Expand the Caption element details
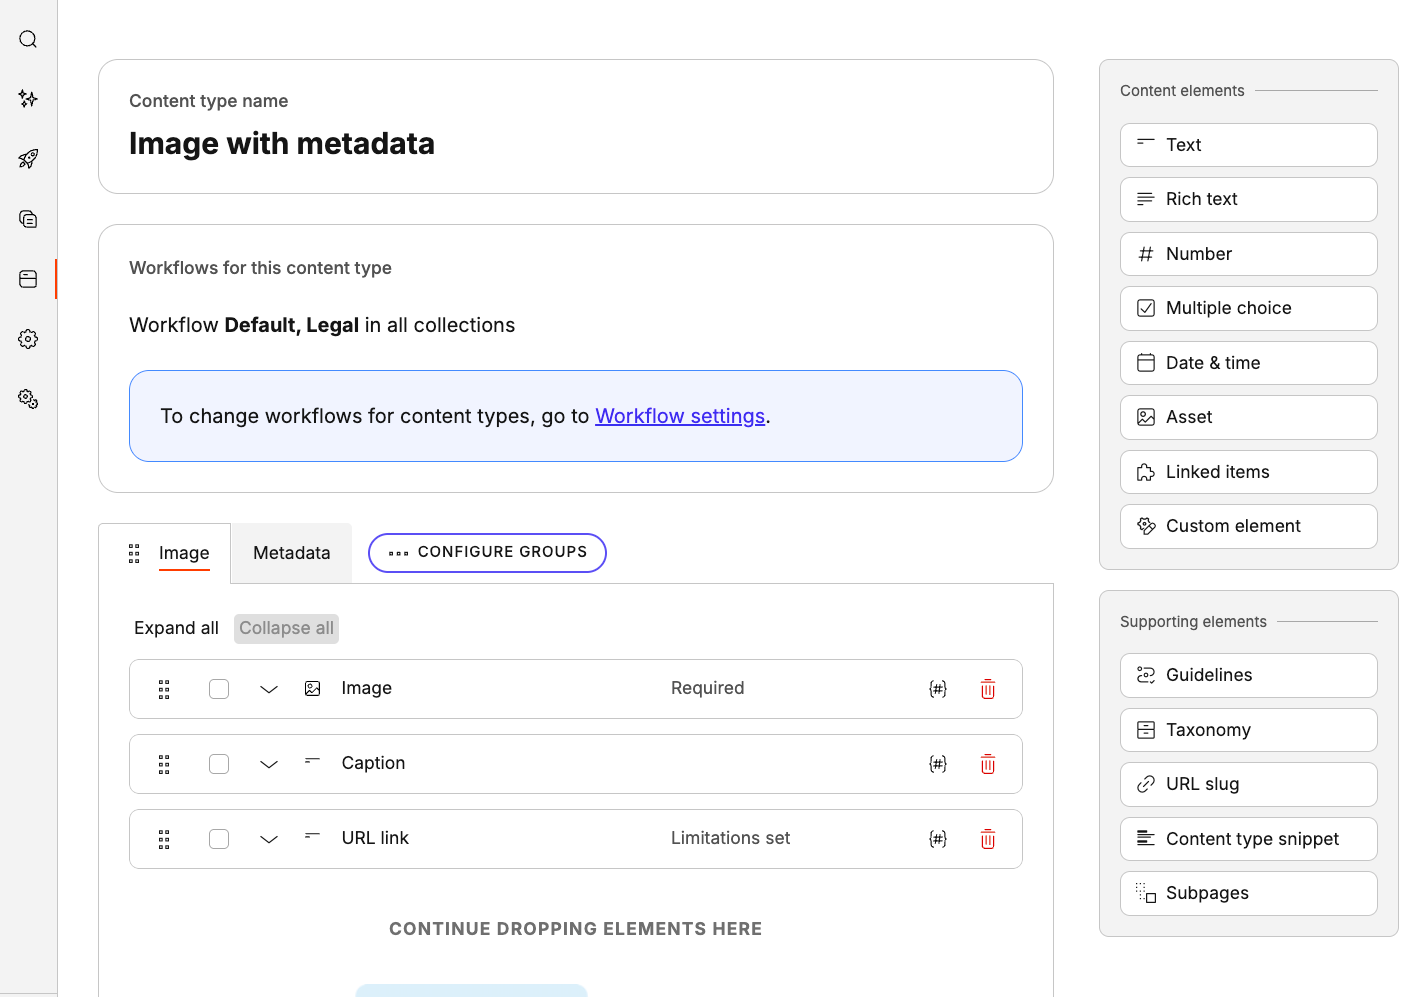The height and width of the screenshot is (997, 1411). (268, 764)
